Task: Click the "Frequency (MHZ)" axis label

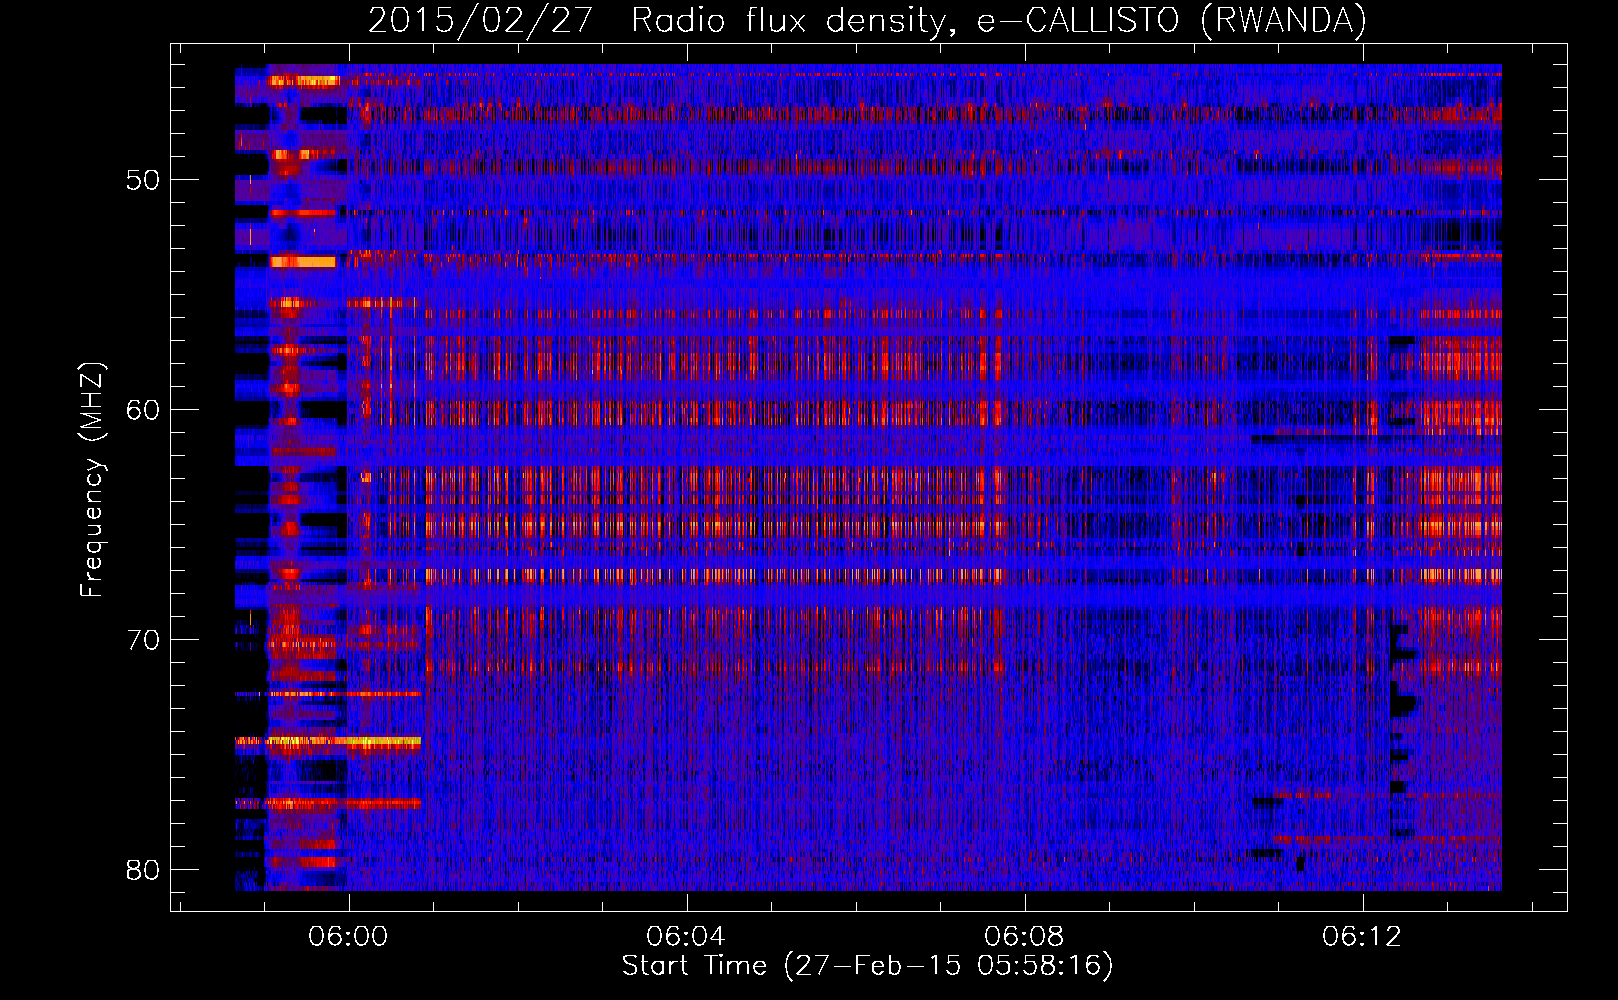Action: click(x=92, y=480)
